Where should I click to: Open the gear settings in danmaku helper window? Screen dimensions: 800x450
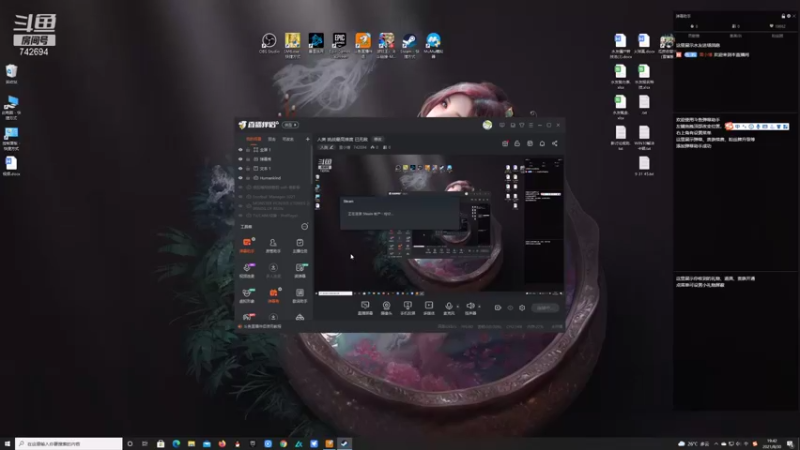click(789, 16)
